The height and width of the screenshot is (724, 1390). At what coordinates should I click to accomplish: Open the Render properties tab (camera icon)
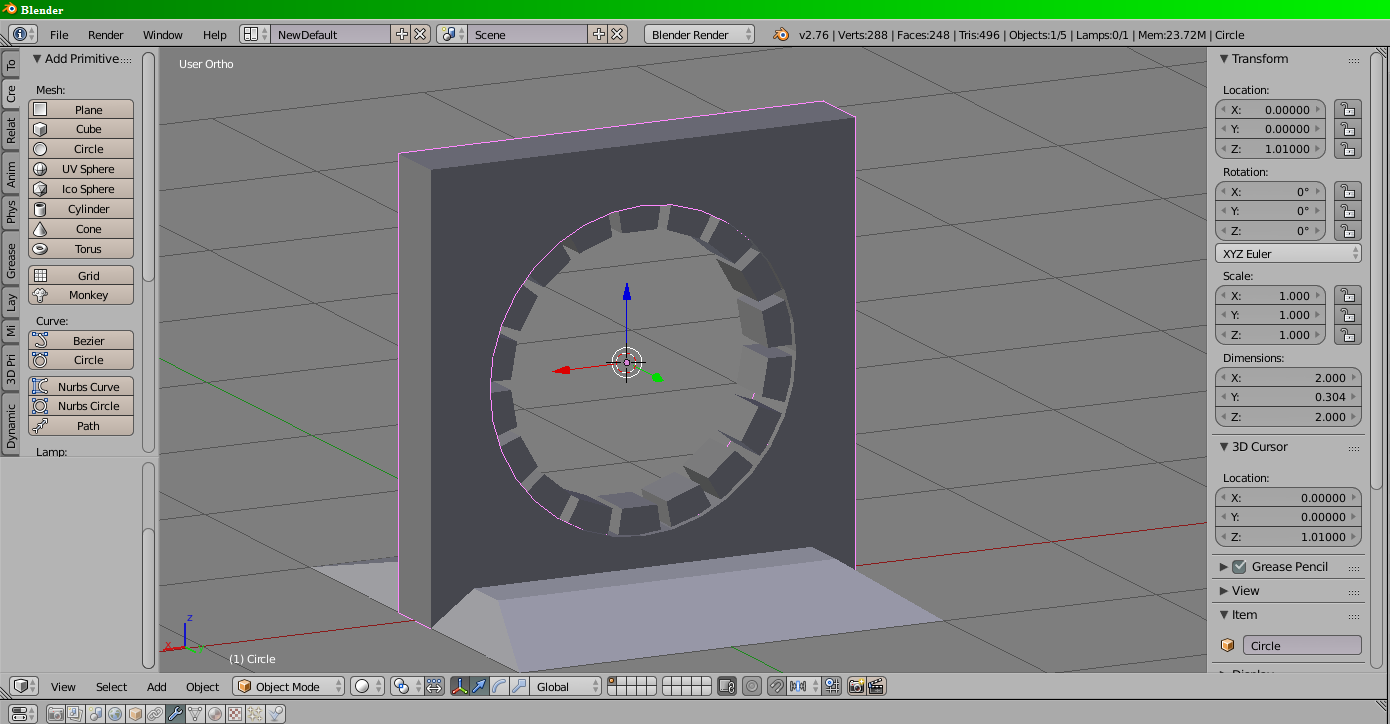[x=56, y=714]
